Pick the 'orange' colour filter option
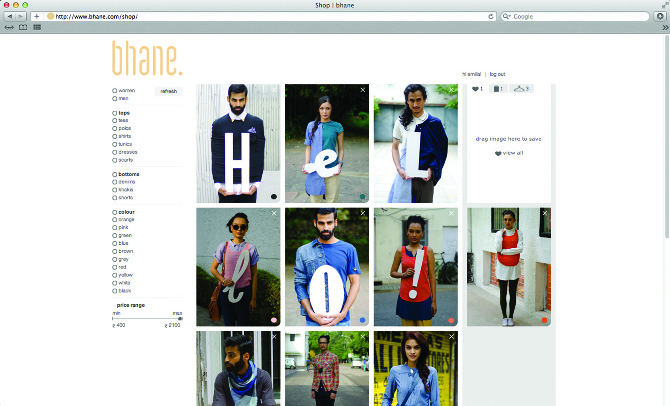 coord(115,219)
